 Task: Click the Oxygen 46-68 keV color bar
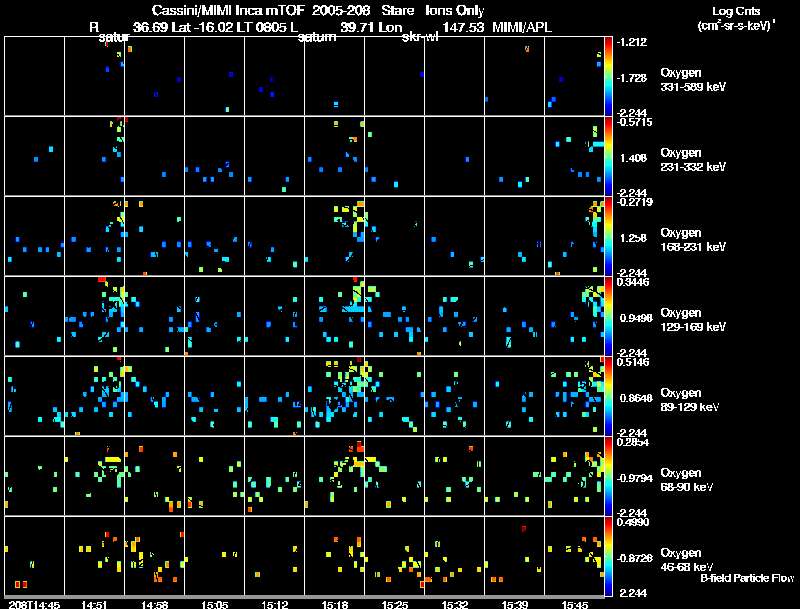(x=608, y=556)
